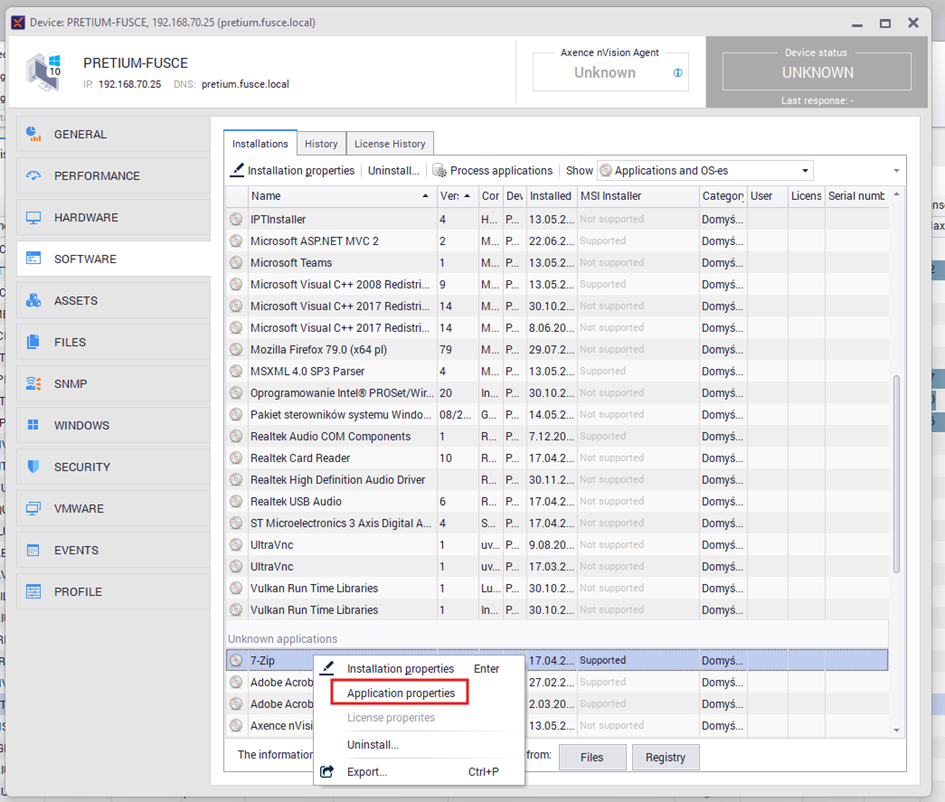Select Export... in the context menu
945x802 pixels.
coord(367,772)
